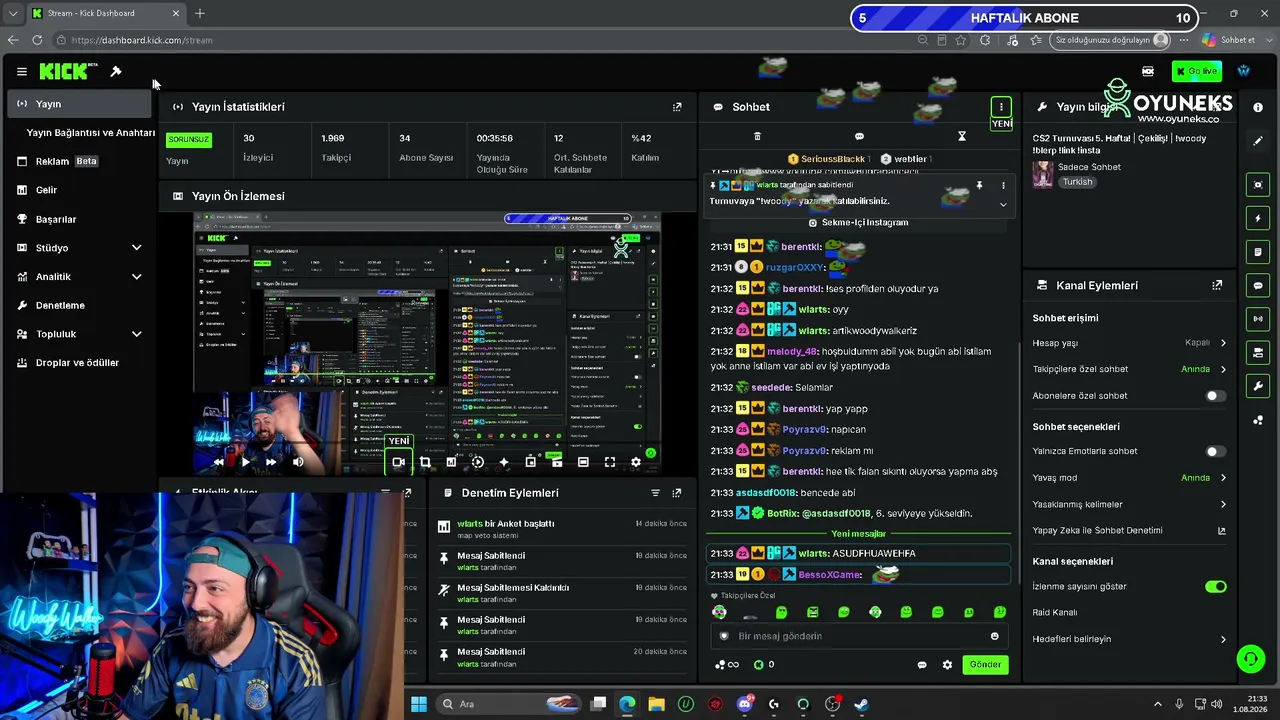Toggle Yalnızca Emotlarla sohbet switch

pyautogui.click(x=1215, y=451)
